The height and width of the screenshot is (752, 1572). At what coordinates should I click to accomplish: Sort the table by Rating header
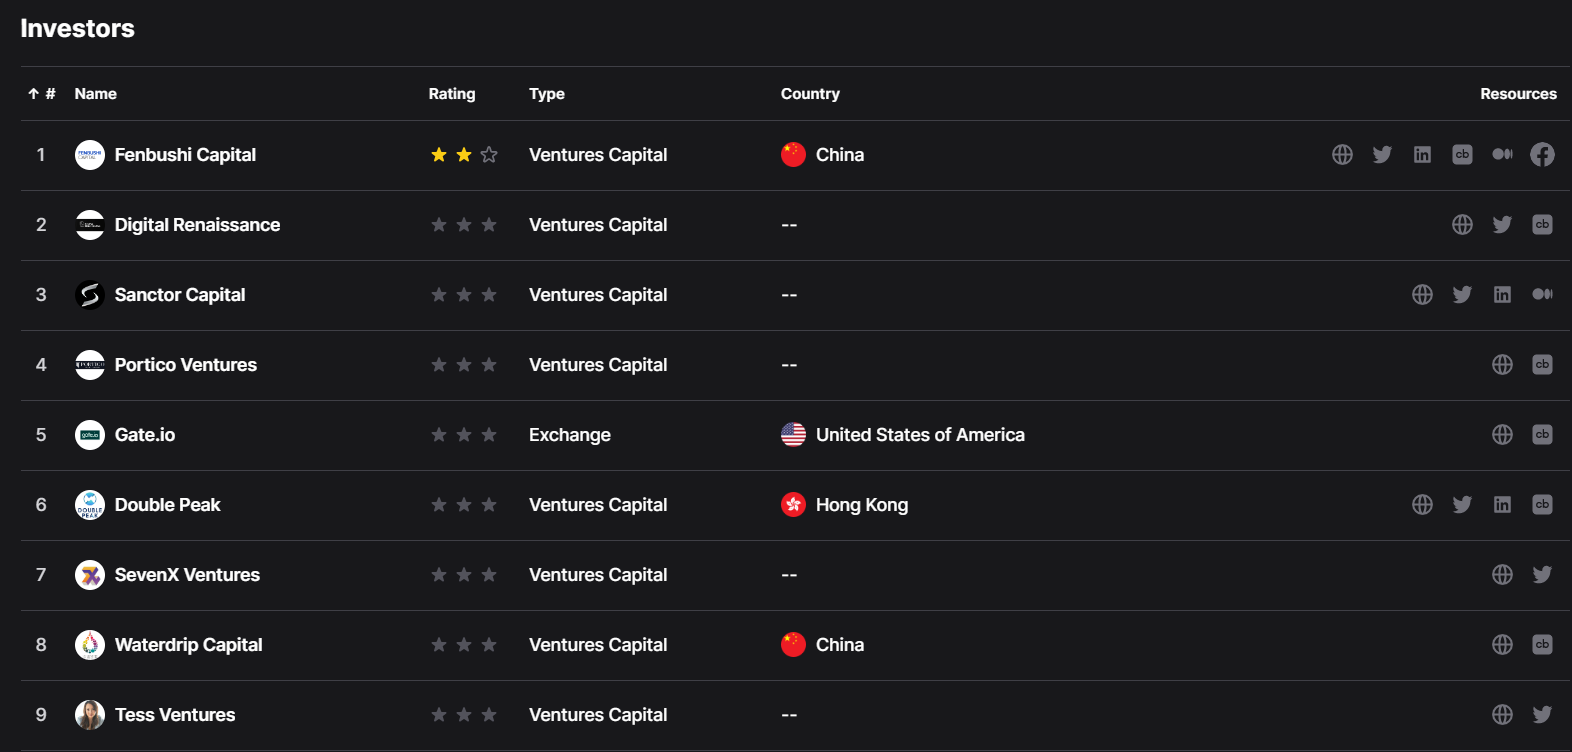tap(452, 94)
